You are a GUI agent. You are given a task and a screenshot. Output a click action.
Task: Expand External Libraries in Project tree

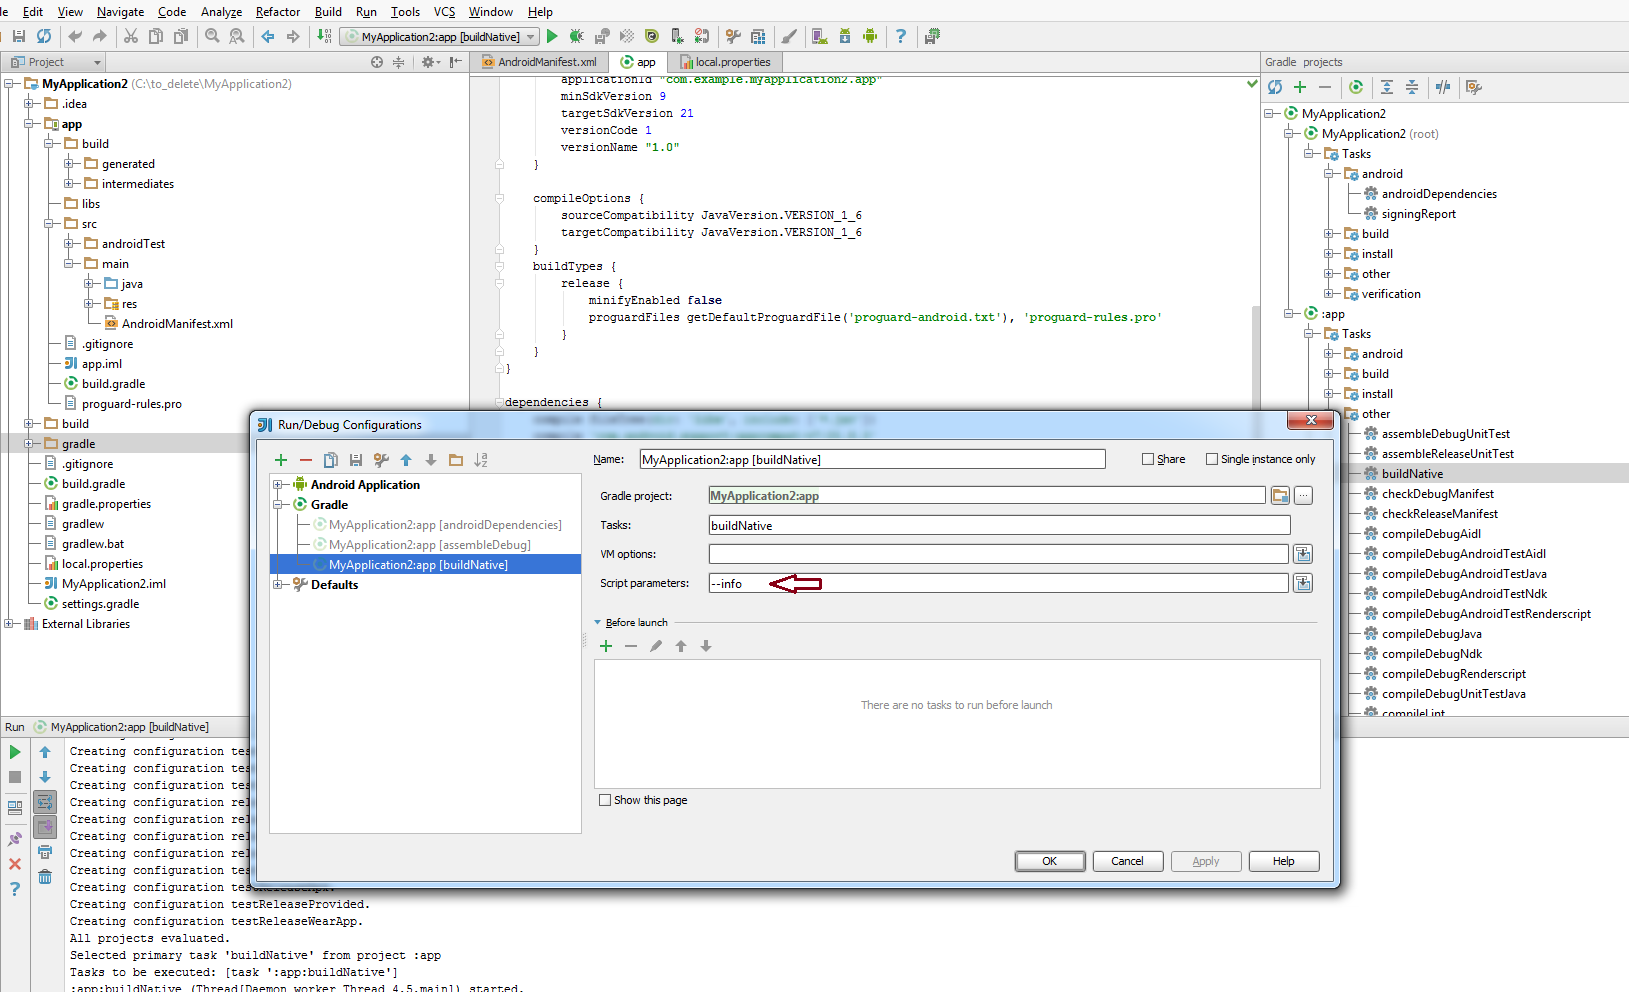coord(8,624)
